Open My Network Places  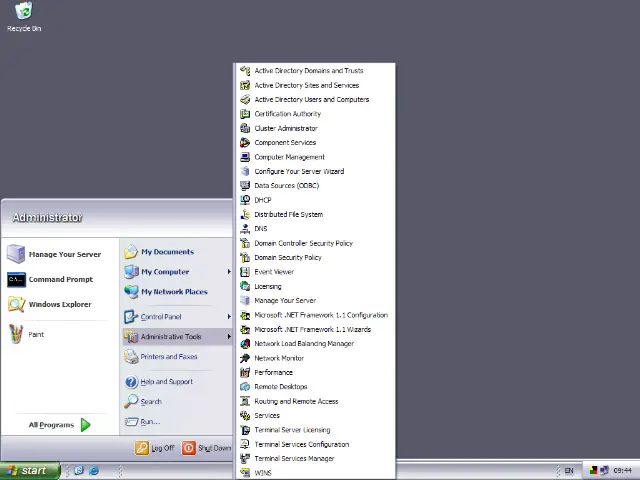click(177, 291)
